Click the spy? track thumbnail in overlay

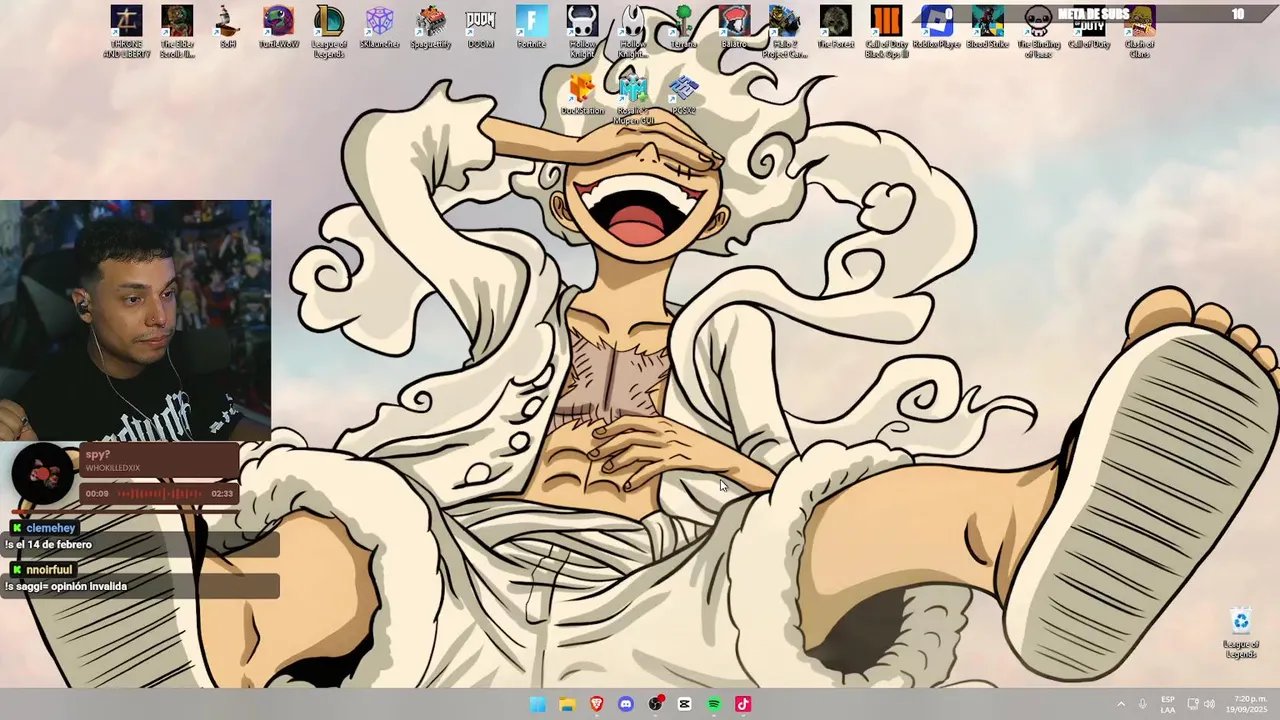pos(43,474)
